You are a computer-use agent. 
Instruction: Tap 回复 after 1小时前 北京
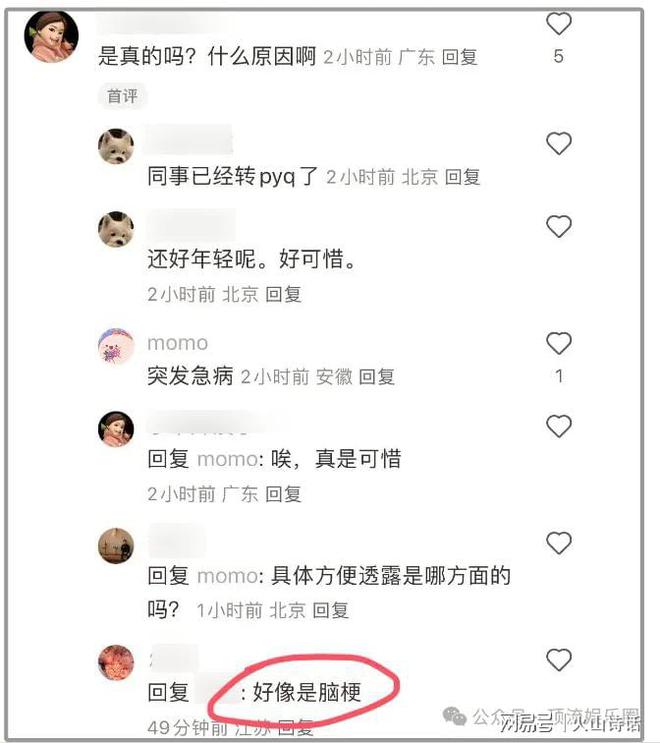coord(331,610)
